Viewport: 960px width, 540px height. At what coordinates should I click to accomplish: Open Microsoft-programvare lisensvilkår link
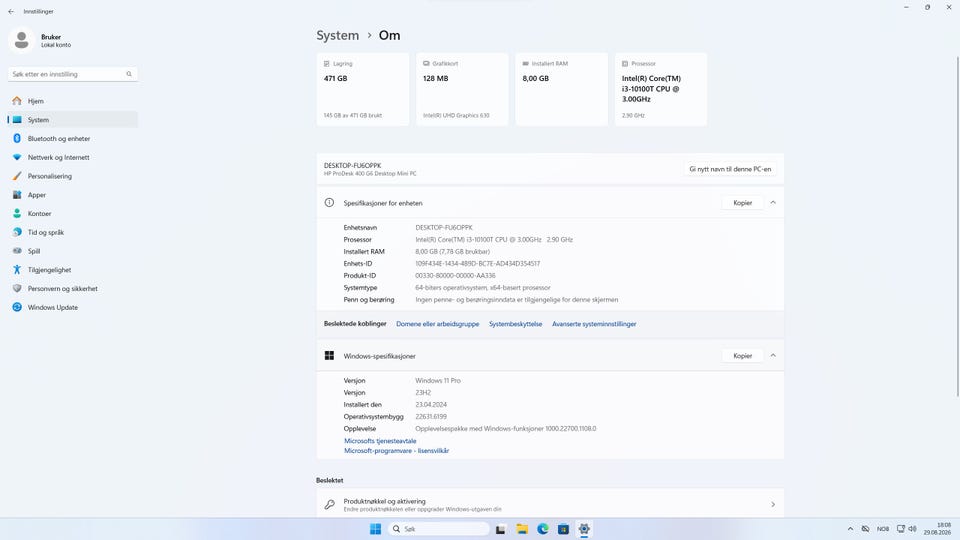(x=396, y=451)
